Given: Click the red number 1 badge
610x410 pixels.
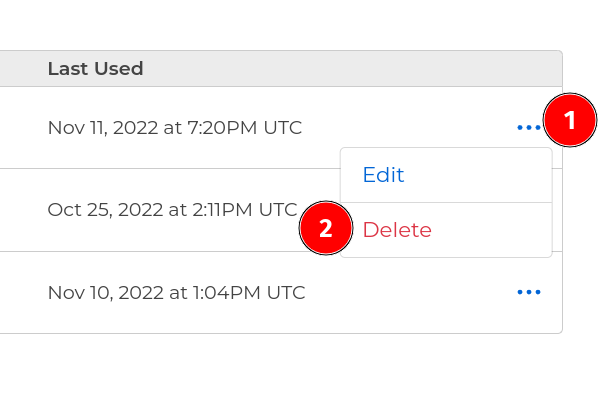Looking at the screenshot, I should [x=570, y=122].
